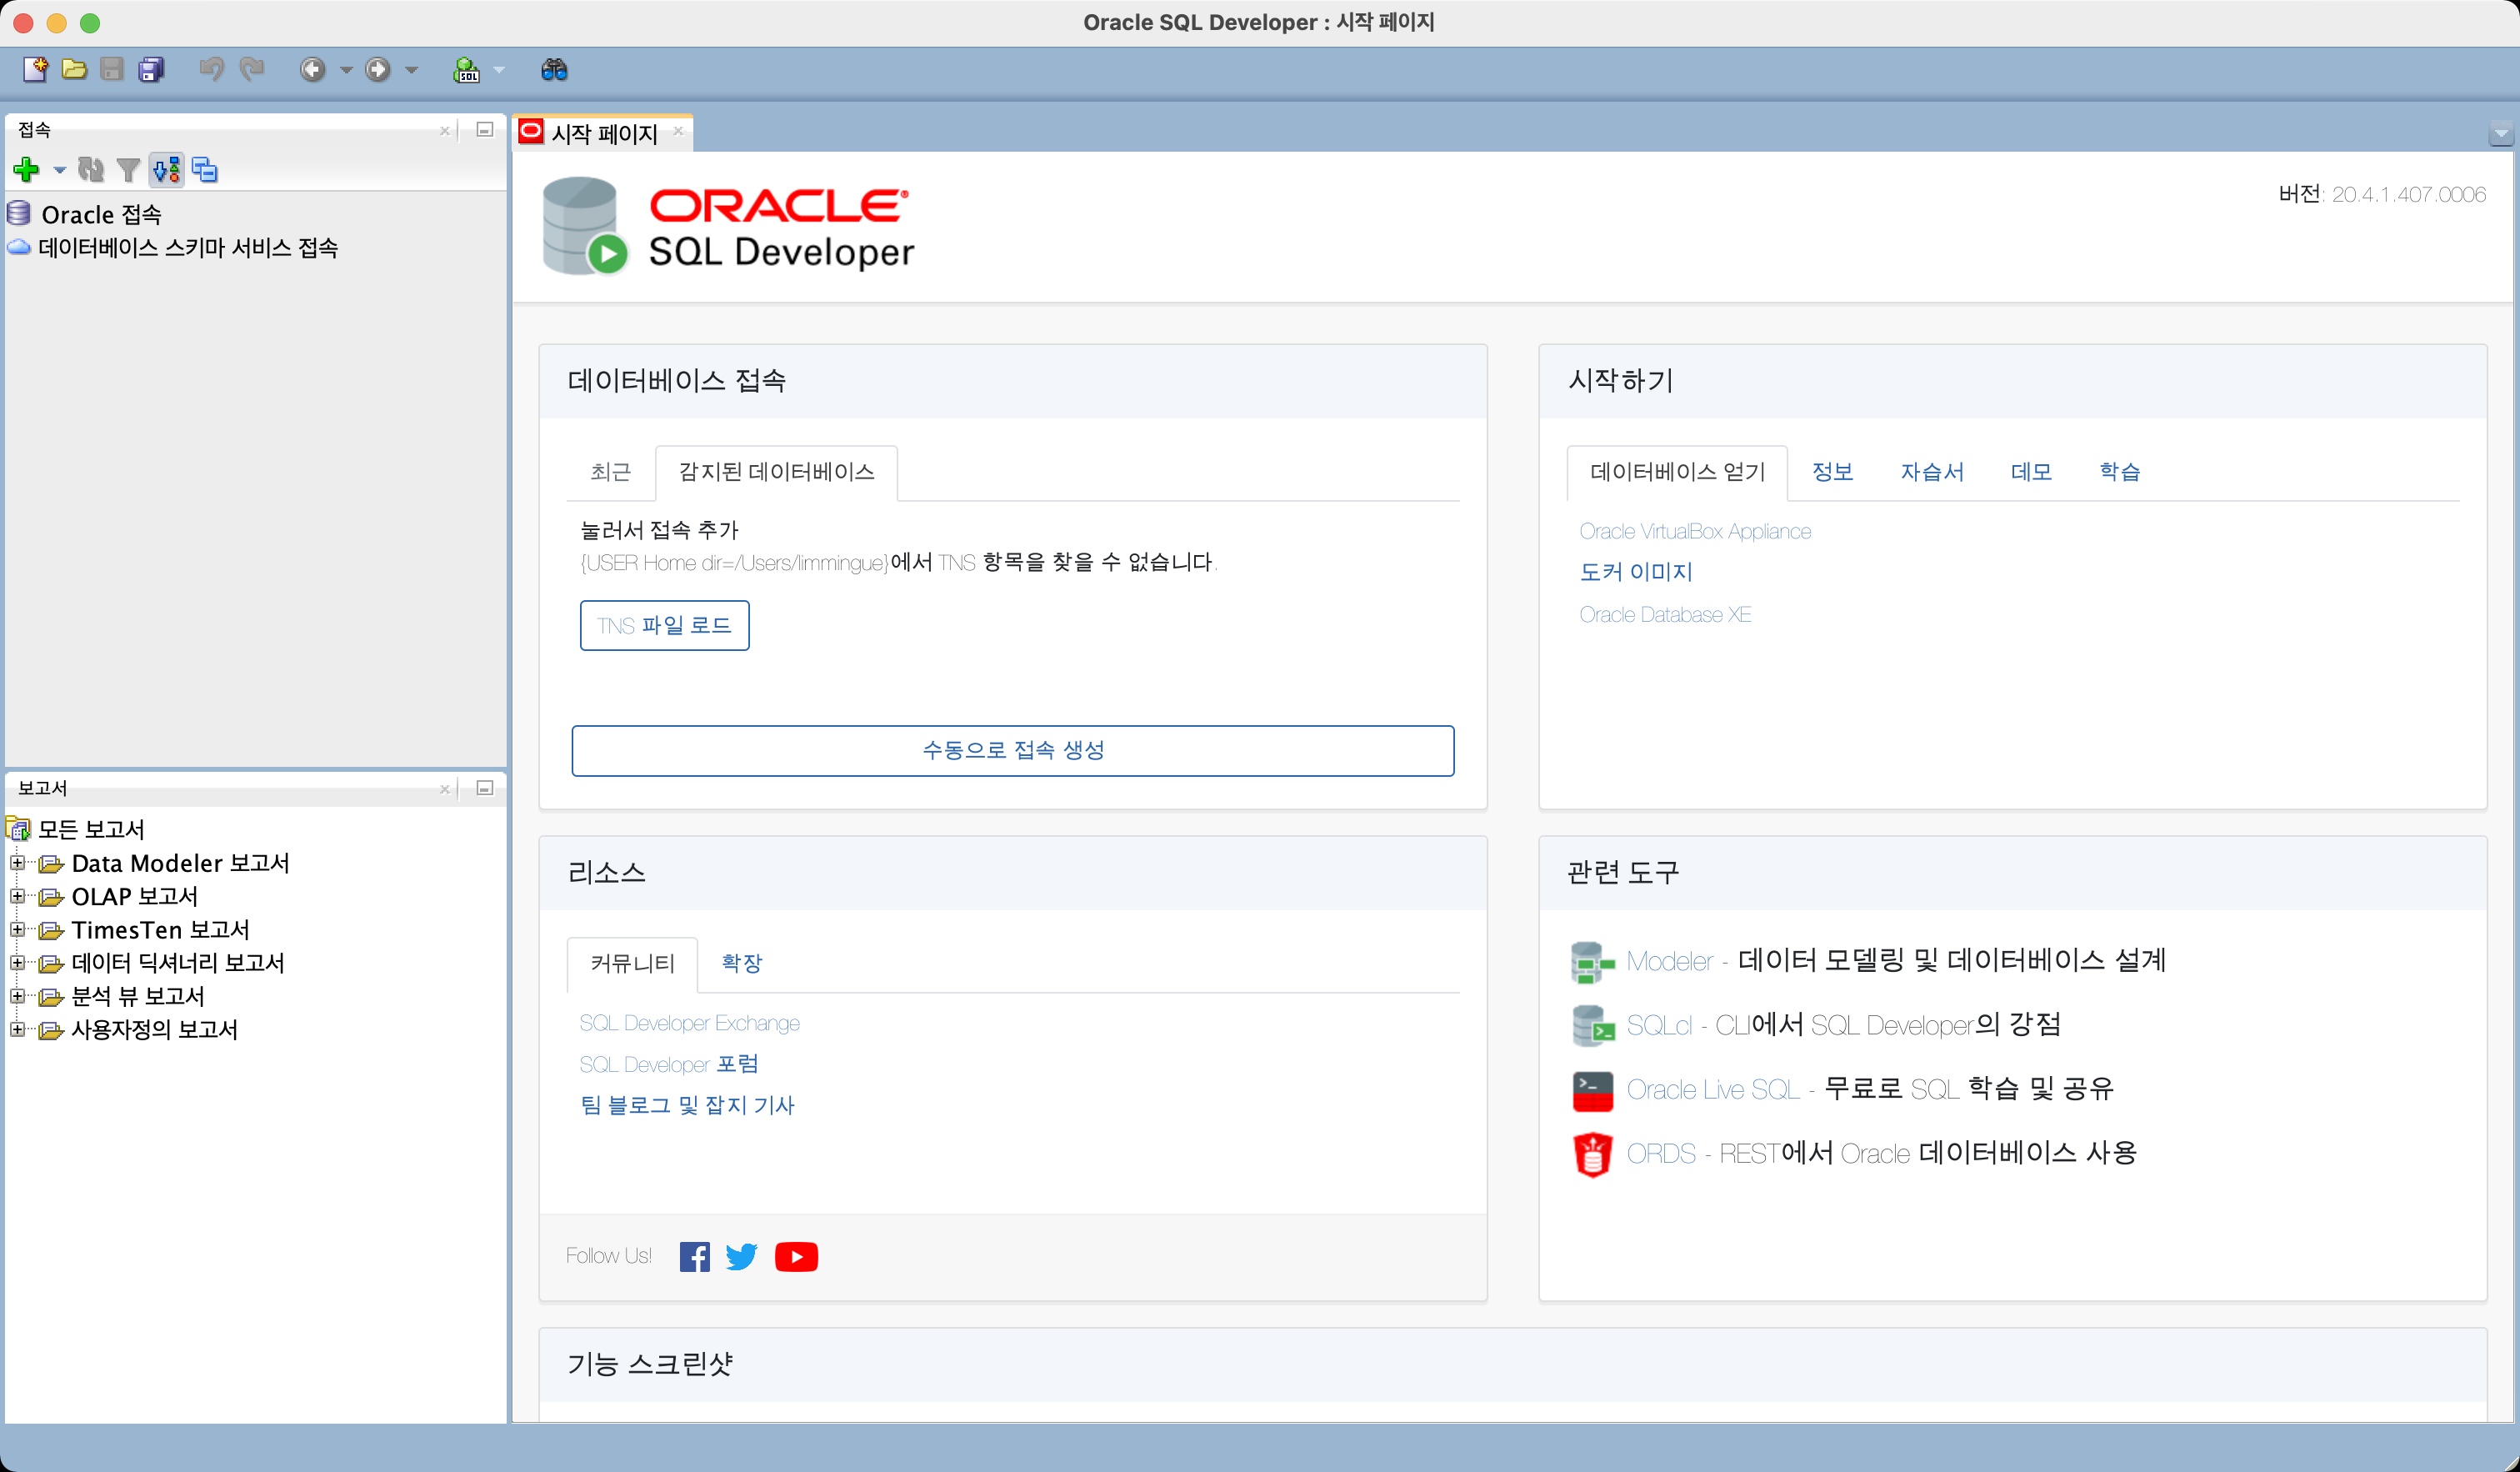Open the SQL Developer Exchange link
The image size is (2520, 1472).
(689, 1023)
